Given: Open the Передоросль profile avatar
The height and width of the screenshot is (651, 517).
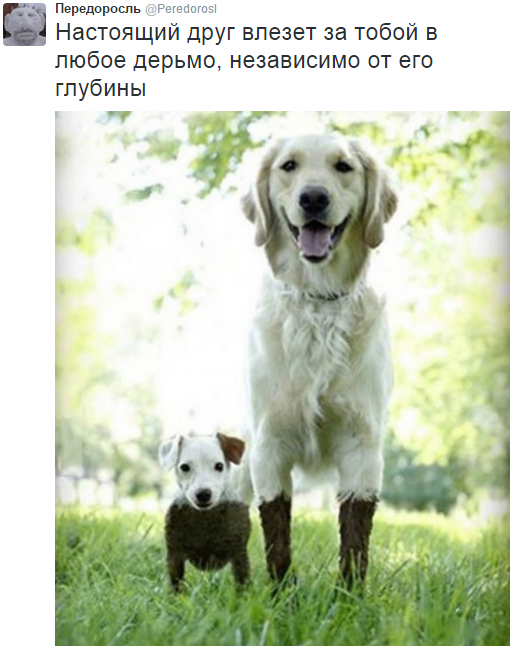Looking at the screenshot, I should point(25,24).
